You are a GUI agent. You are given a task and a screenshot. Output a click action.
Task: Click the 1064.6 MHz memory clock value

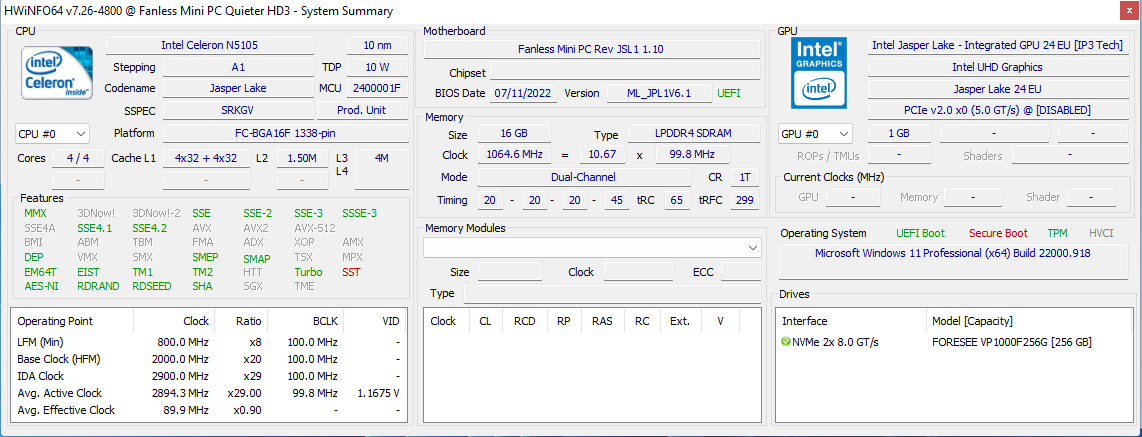point(514,155)
